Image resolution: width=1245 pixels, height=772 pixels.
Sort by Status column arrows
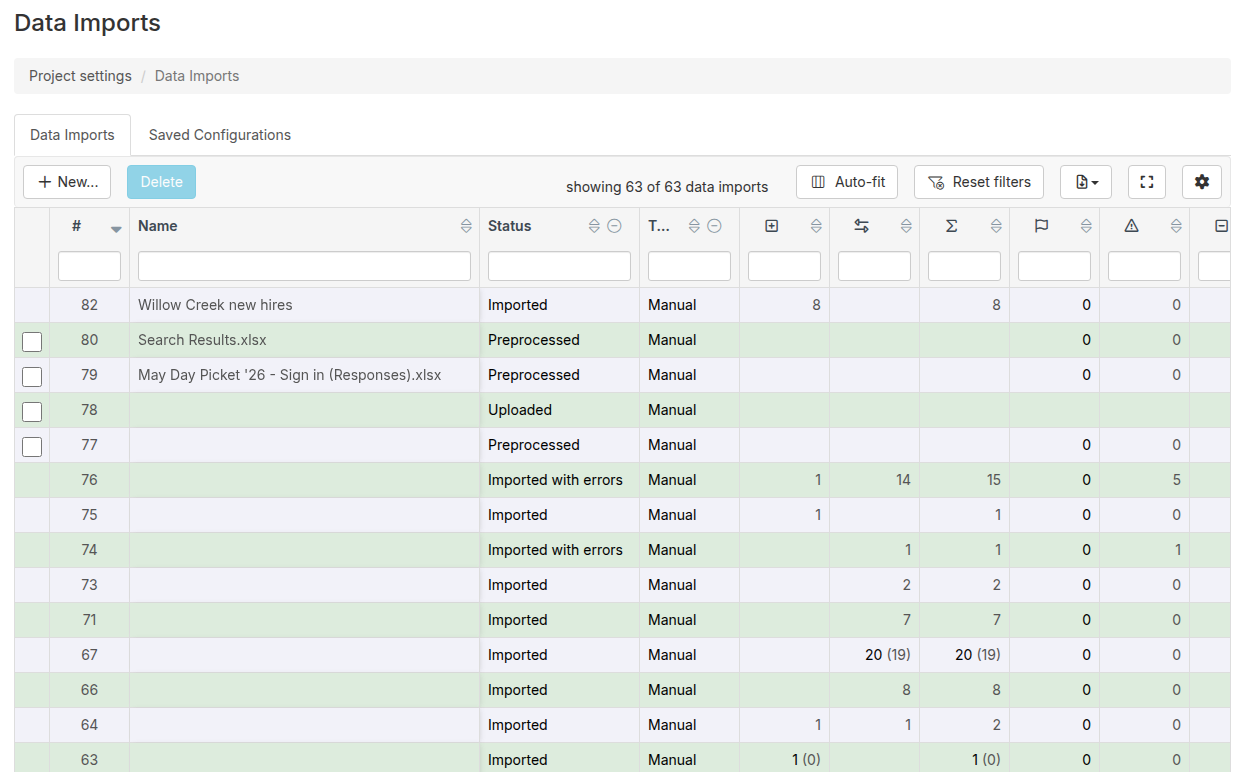pos(594,226)
